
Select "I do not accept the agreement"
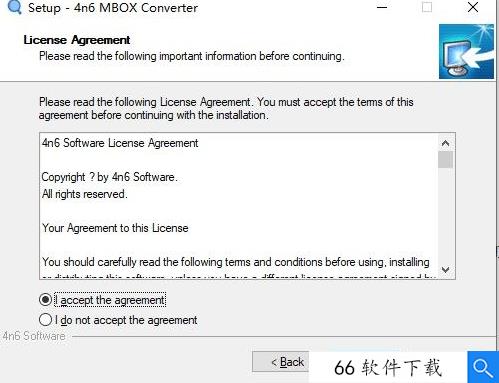click(x=45, y=320)
